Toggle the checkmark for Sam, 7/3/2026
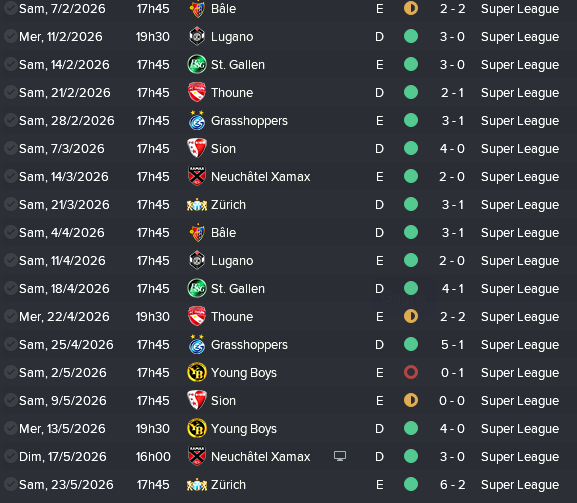 point(10,148)
